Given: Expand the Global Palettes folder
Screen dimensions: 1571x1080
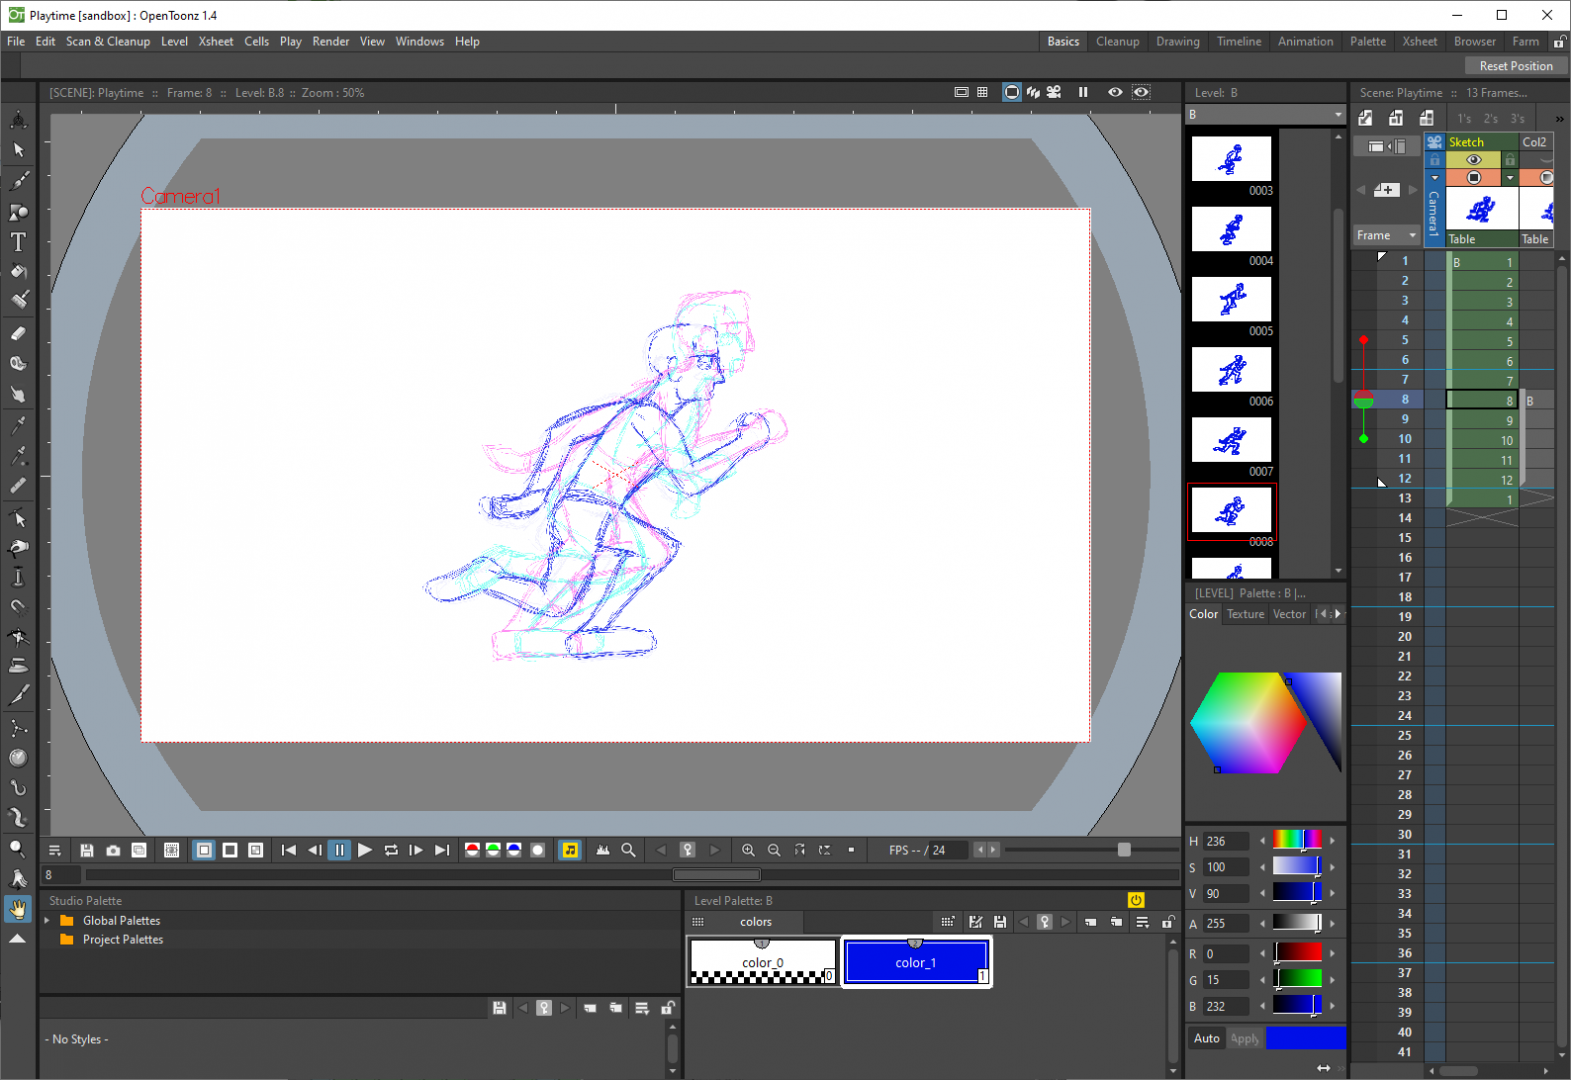Looking at the screenshot, I should click(x=47, y=921).
